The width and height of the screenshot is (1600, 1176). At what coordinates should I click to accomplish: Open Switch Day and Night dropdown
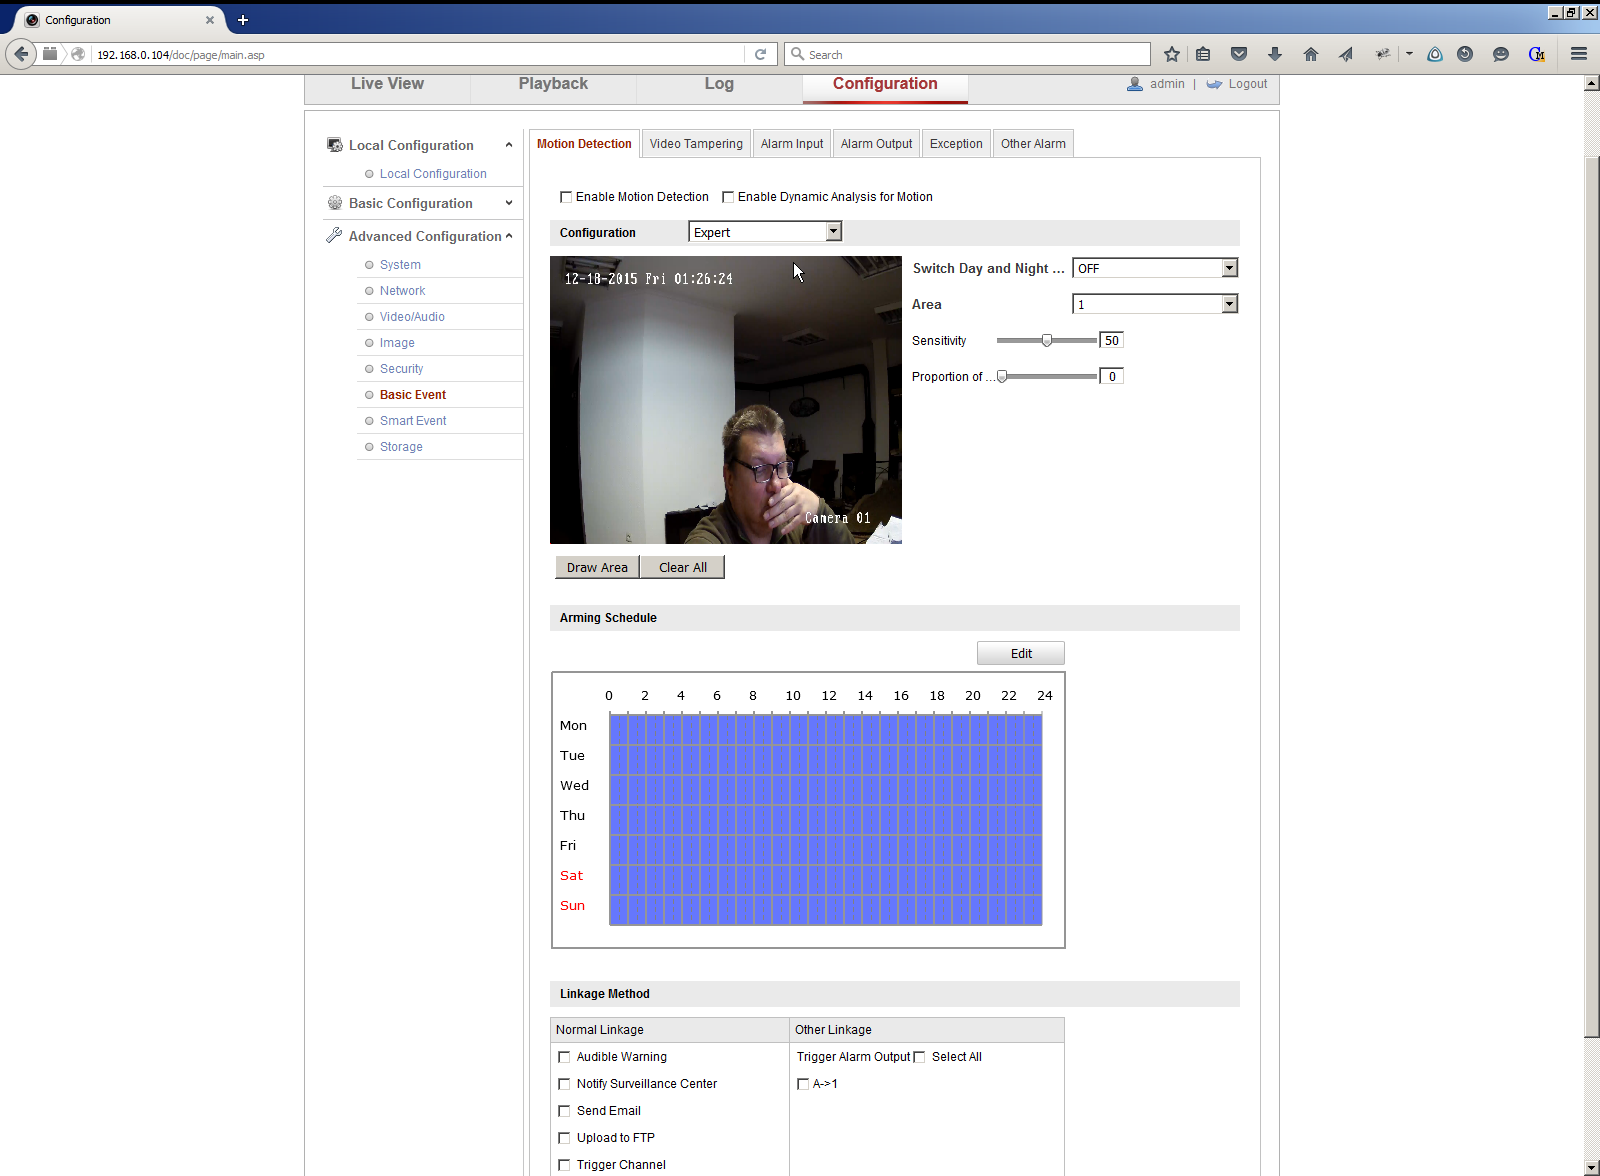1155,268
